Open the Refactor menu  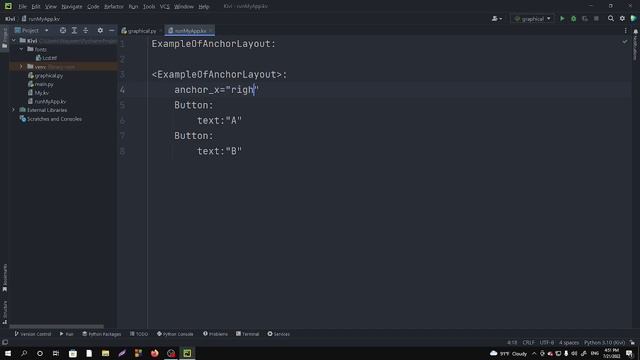[113, 7]
